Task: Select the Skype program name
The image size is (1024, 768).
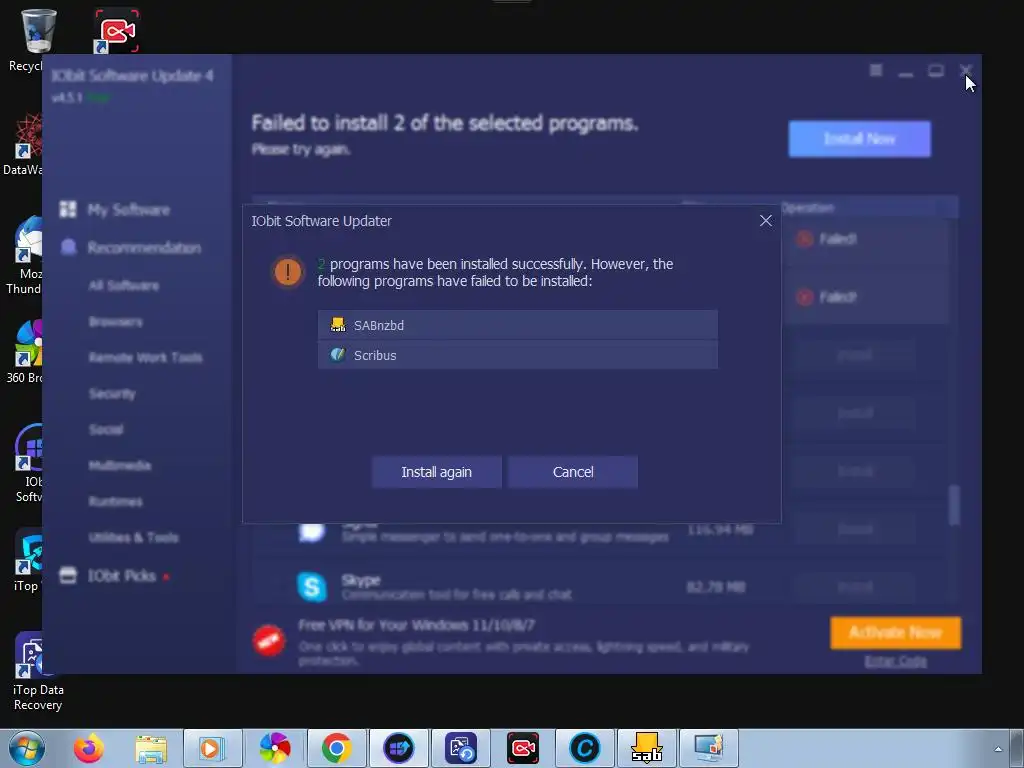Action: click(x=360, y=580)
